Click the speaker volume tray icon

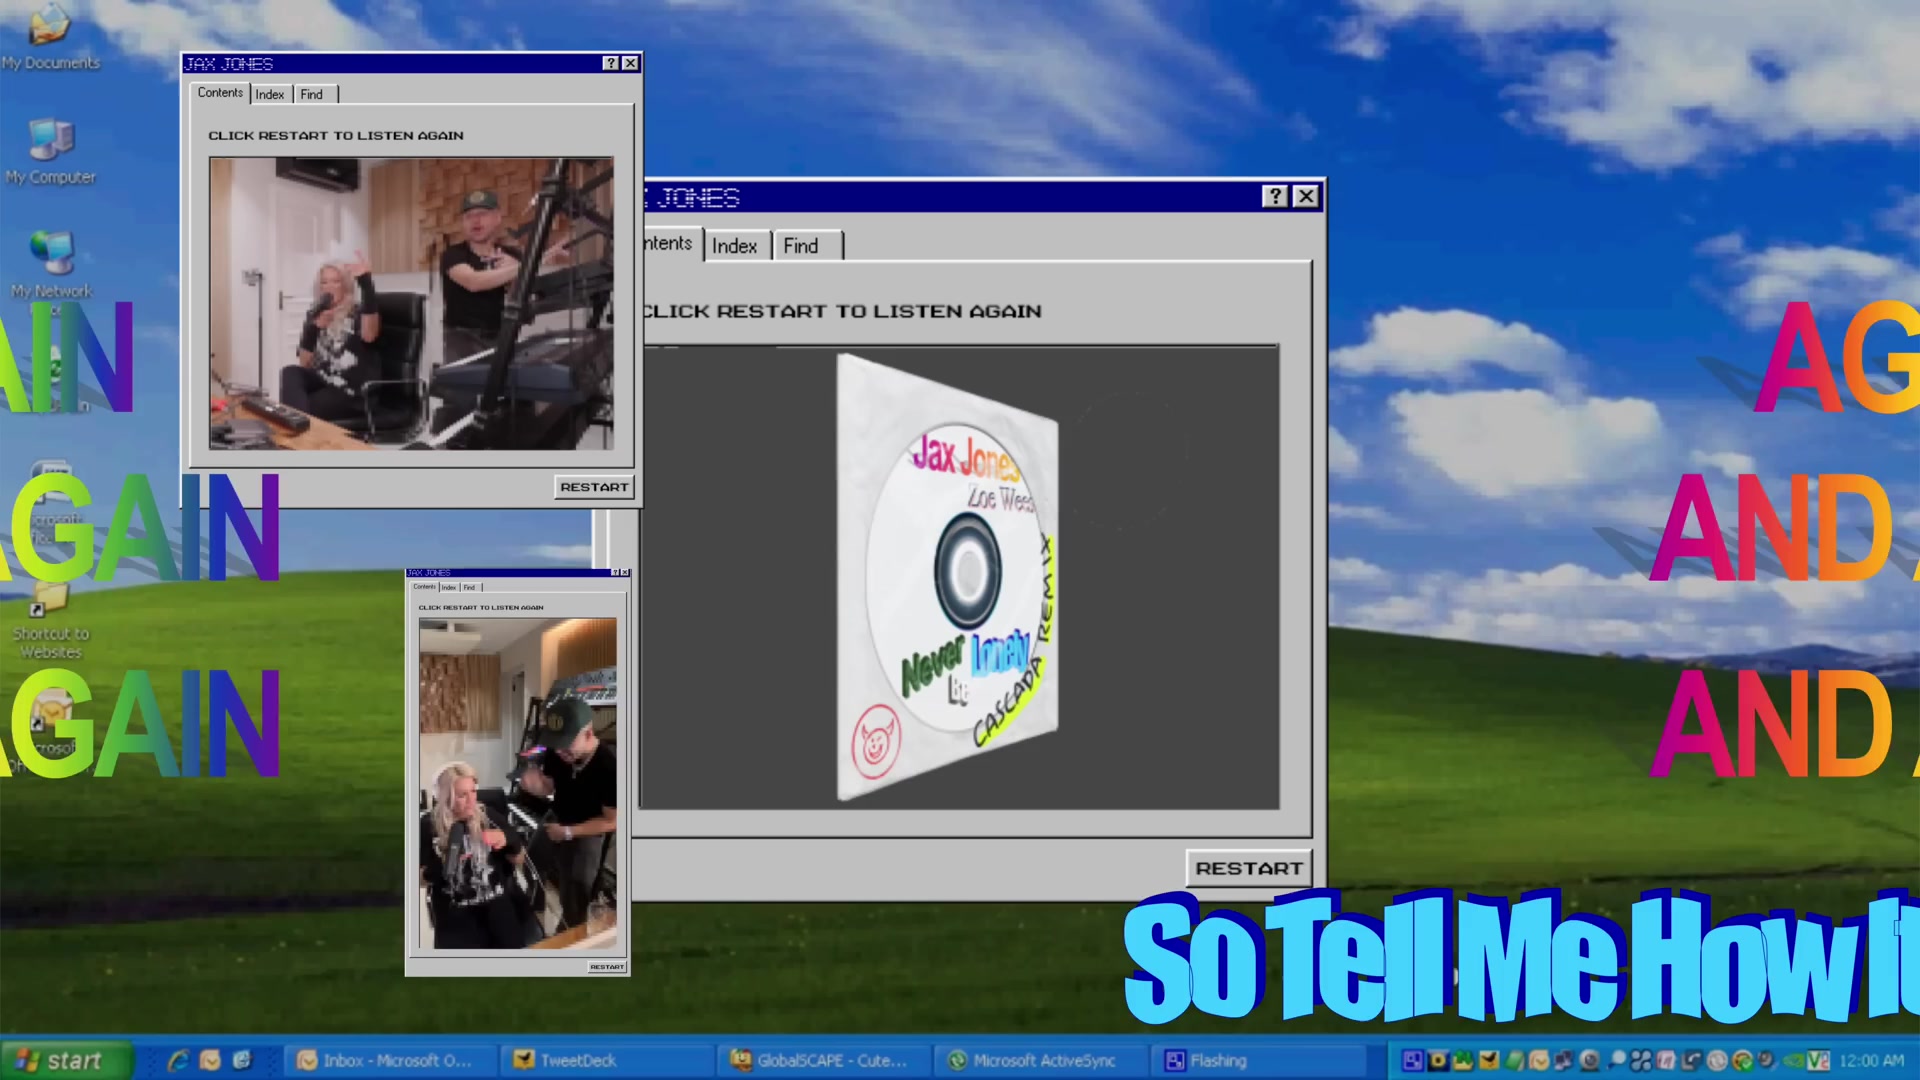pyautogui.click(x=1767, y=1060)
